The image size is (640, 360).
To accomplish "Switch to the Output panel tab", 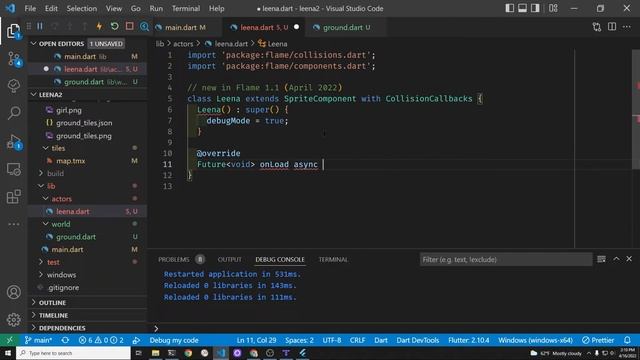I will coord(229,260).
